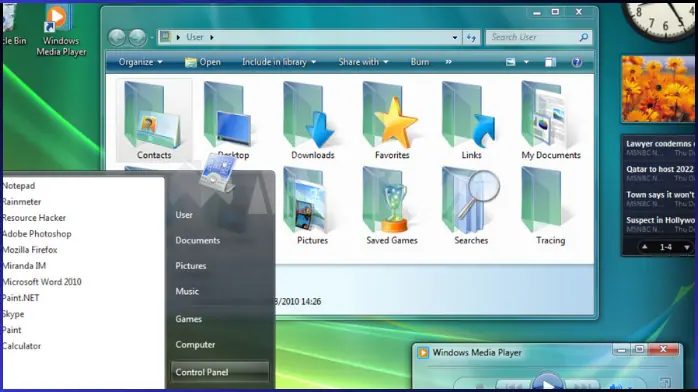
Task: Open the Links folder
Action: 471,120
